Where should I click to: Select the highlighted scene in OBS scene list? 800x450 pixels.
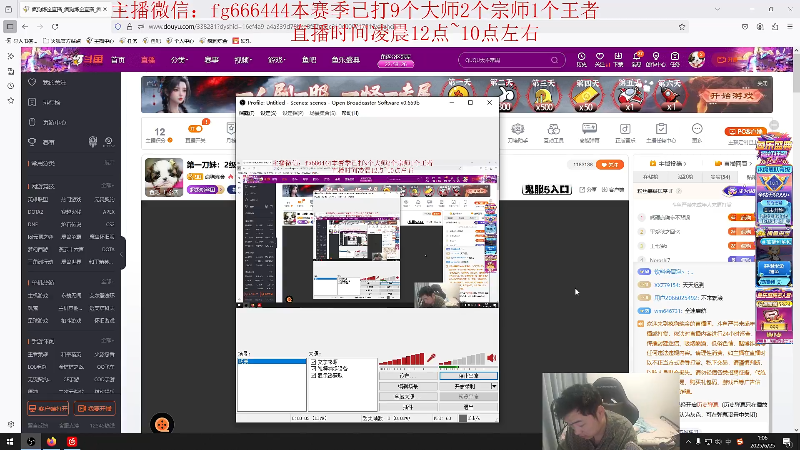coord(271,361)
